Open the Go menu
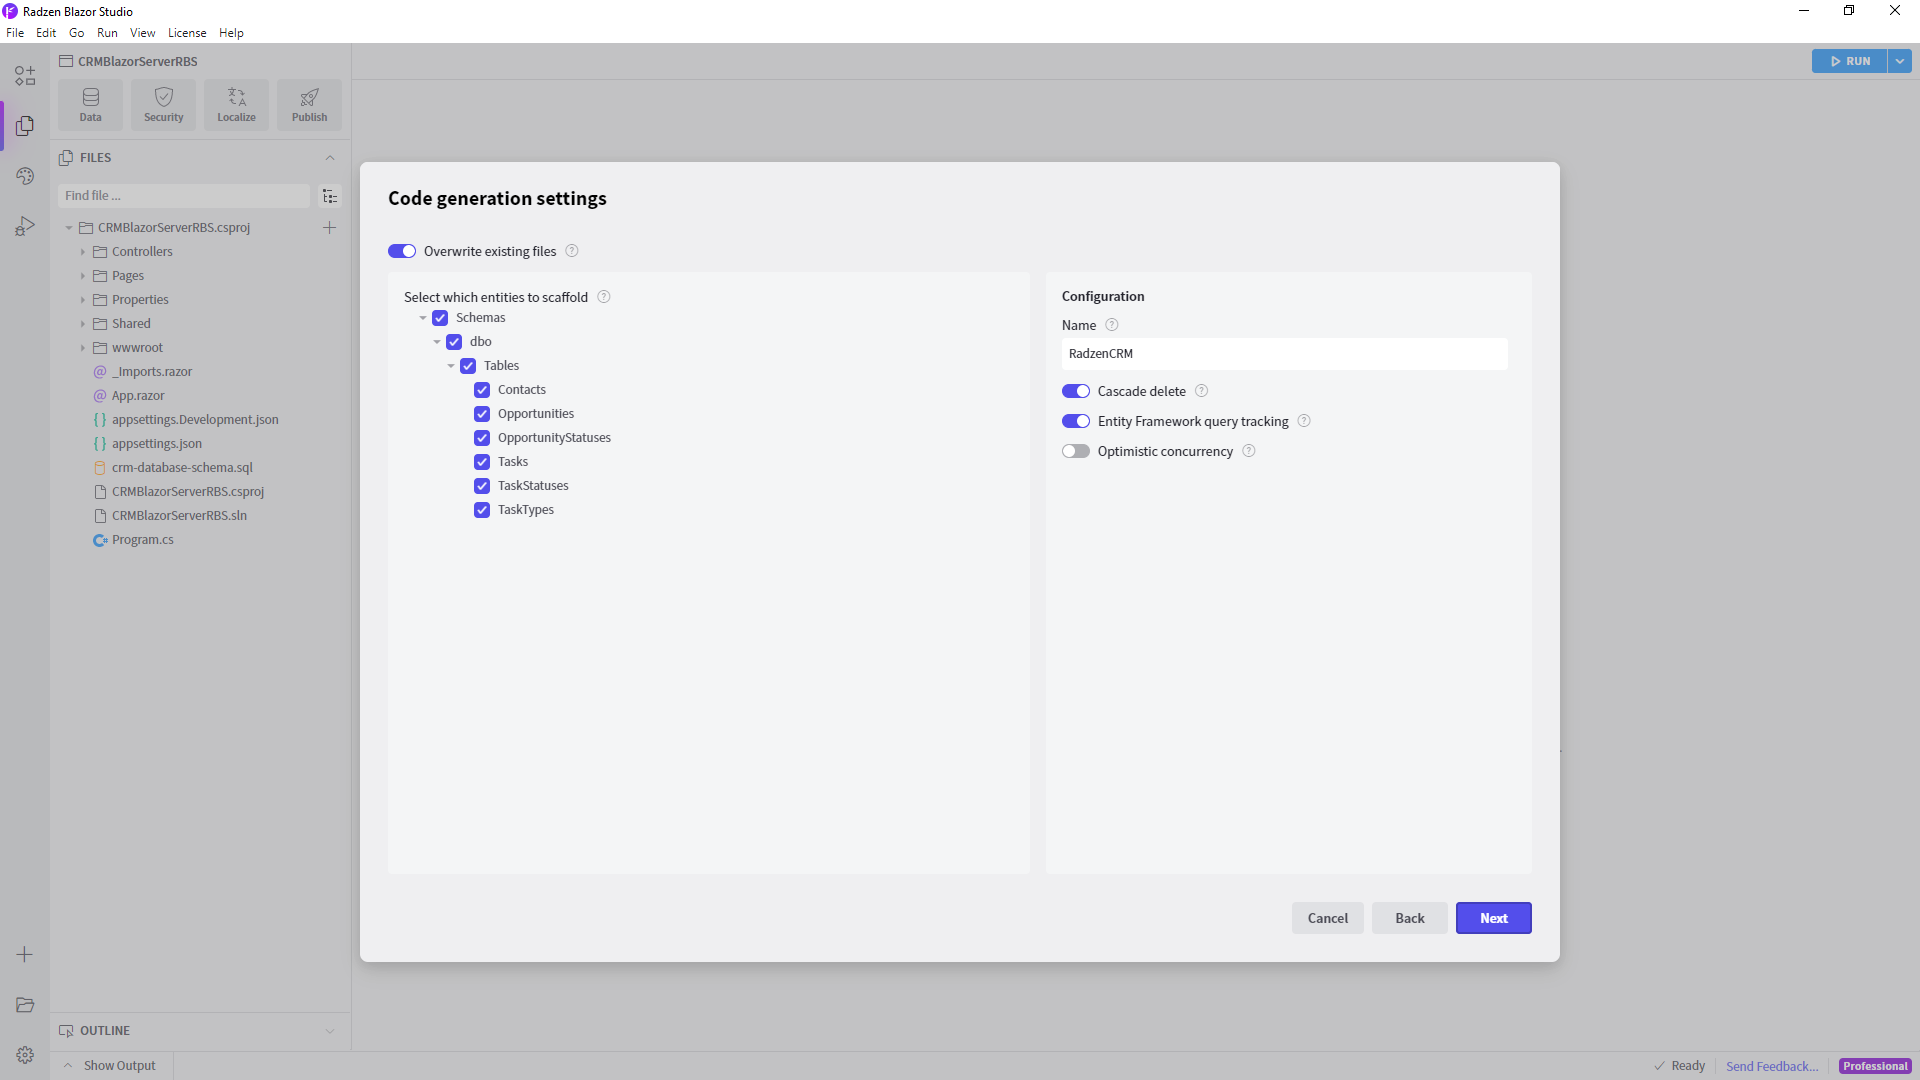The height and width of the screenshot is (1080, 1920). pyautogui.click(x=77, y=33)
